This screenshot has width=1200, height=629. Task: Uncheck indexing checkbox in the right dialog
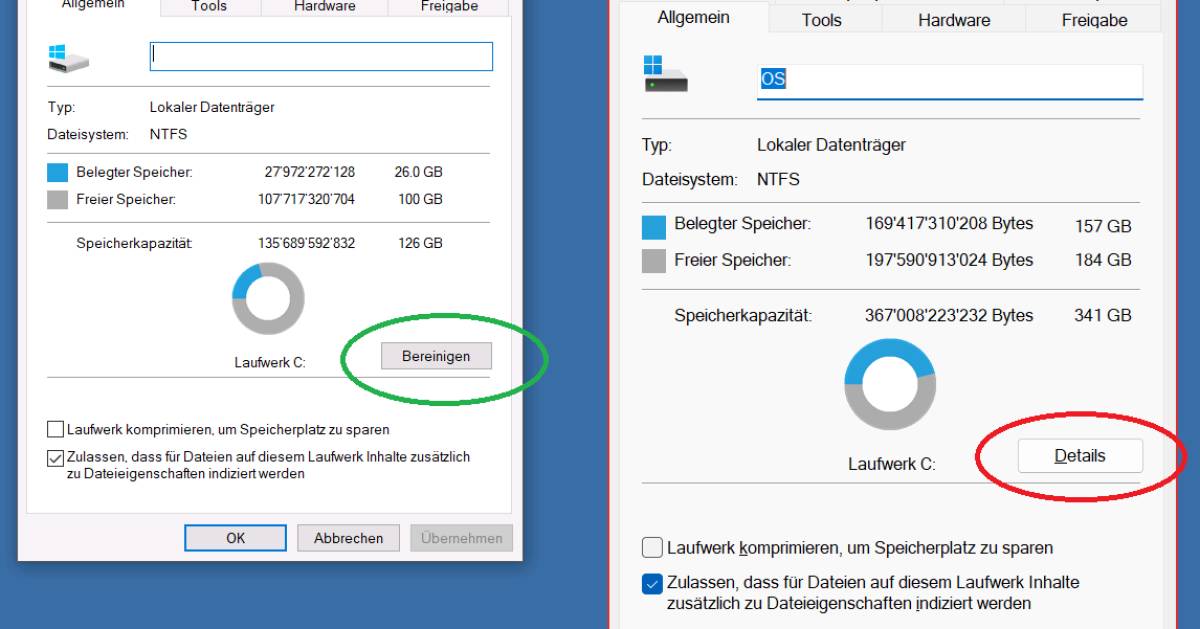(x=652, y=583)
